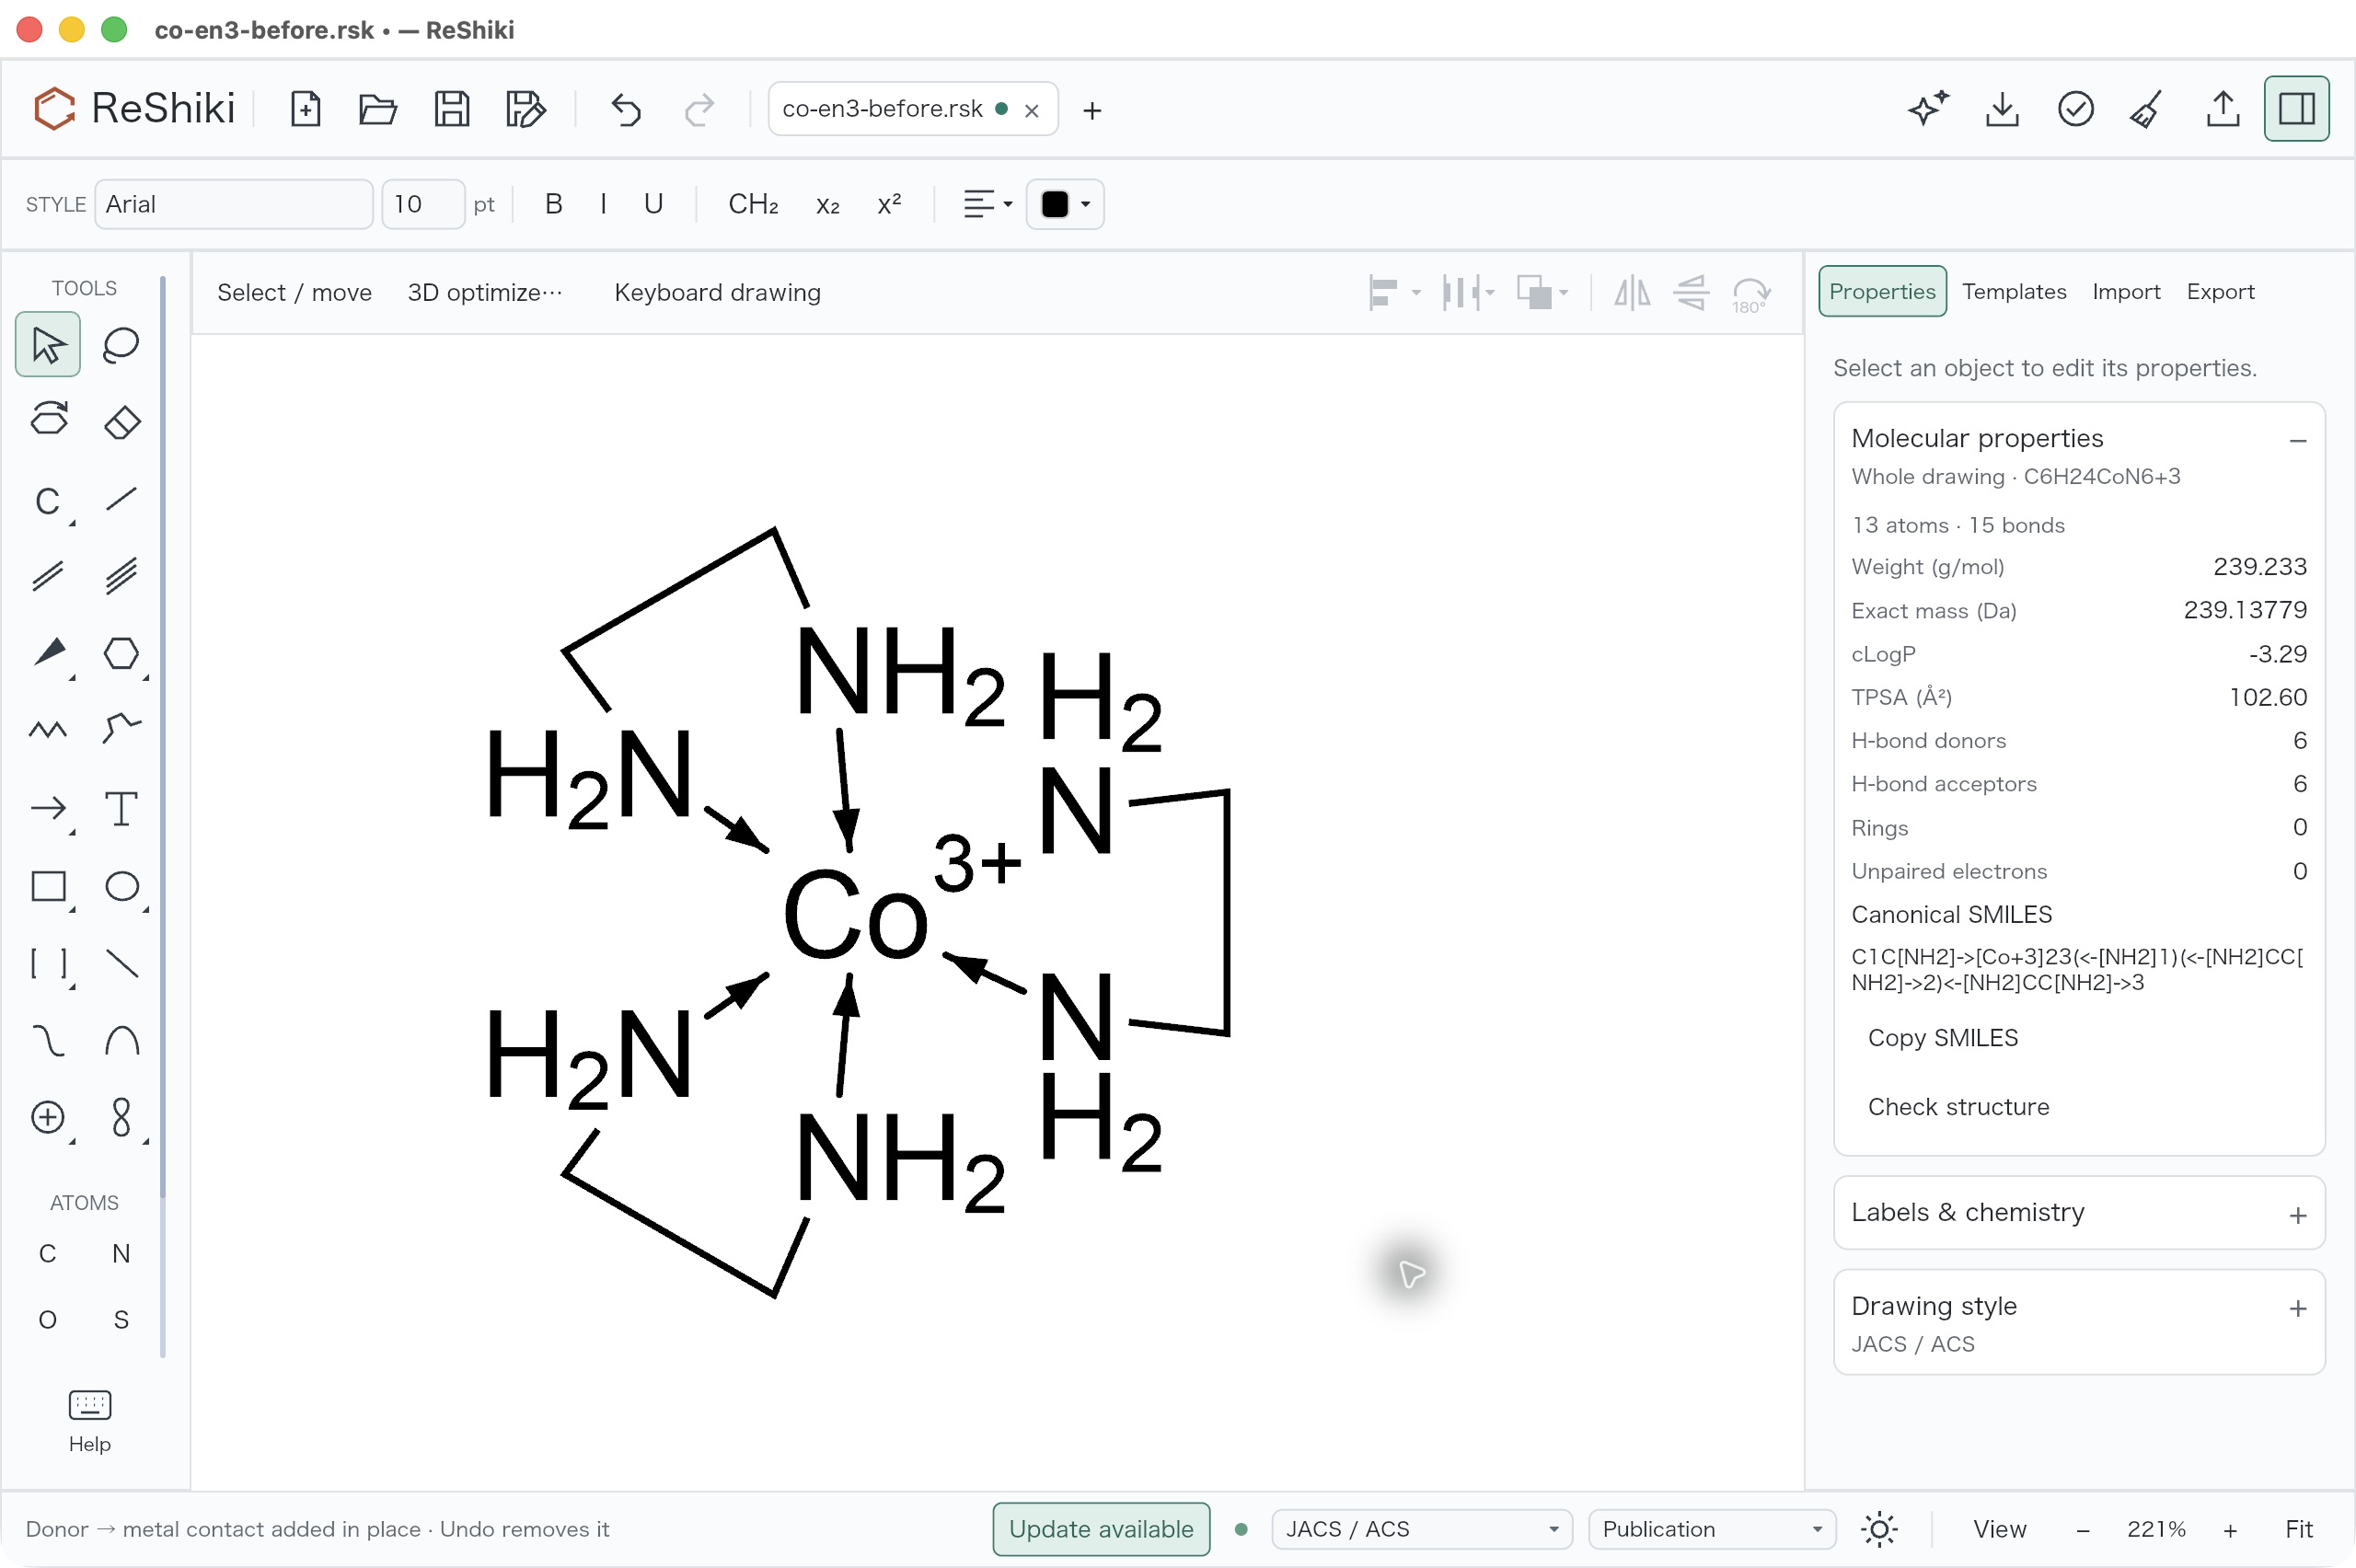Open the black text color swatch
The height and width of the screenshot is (1568, 2356).
coord(1065,204)
